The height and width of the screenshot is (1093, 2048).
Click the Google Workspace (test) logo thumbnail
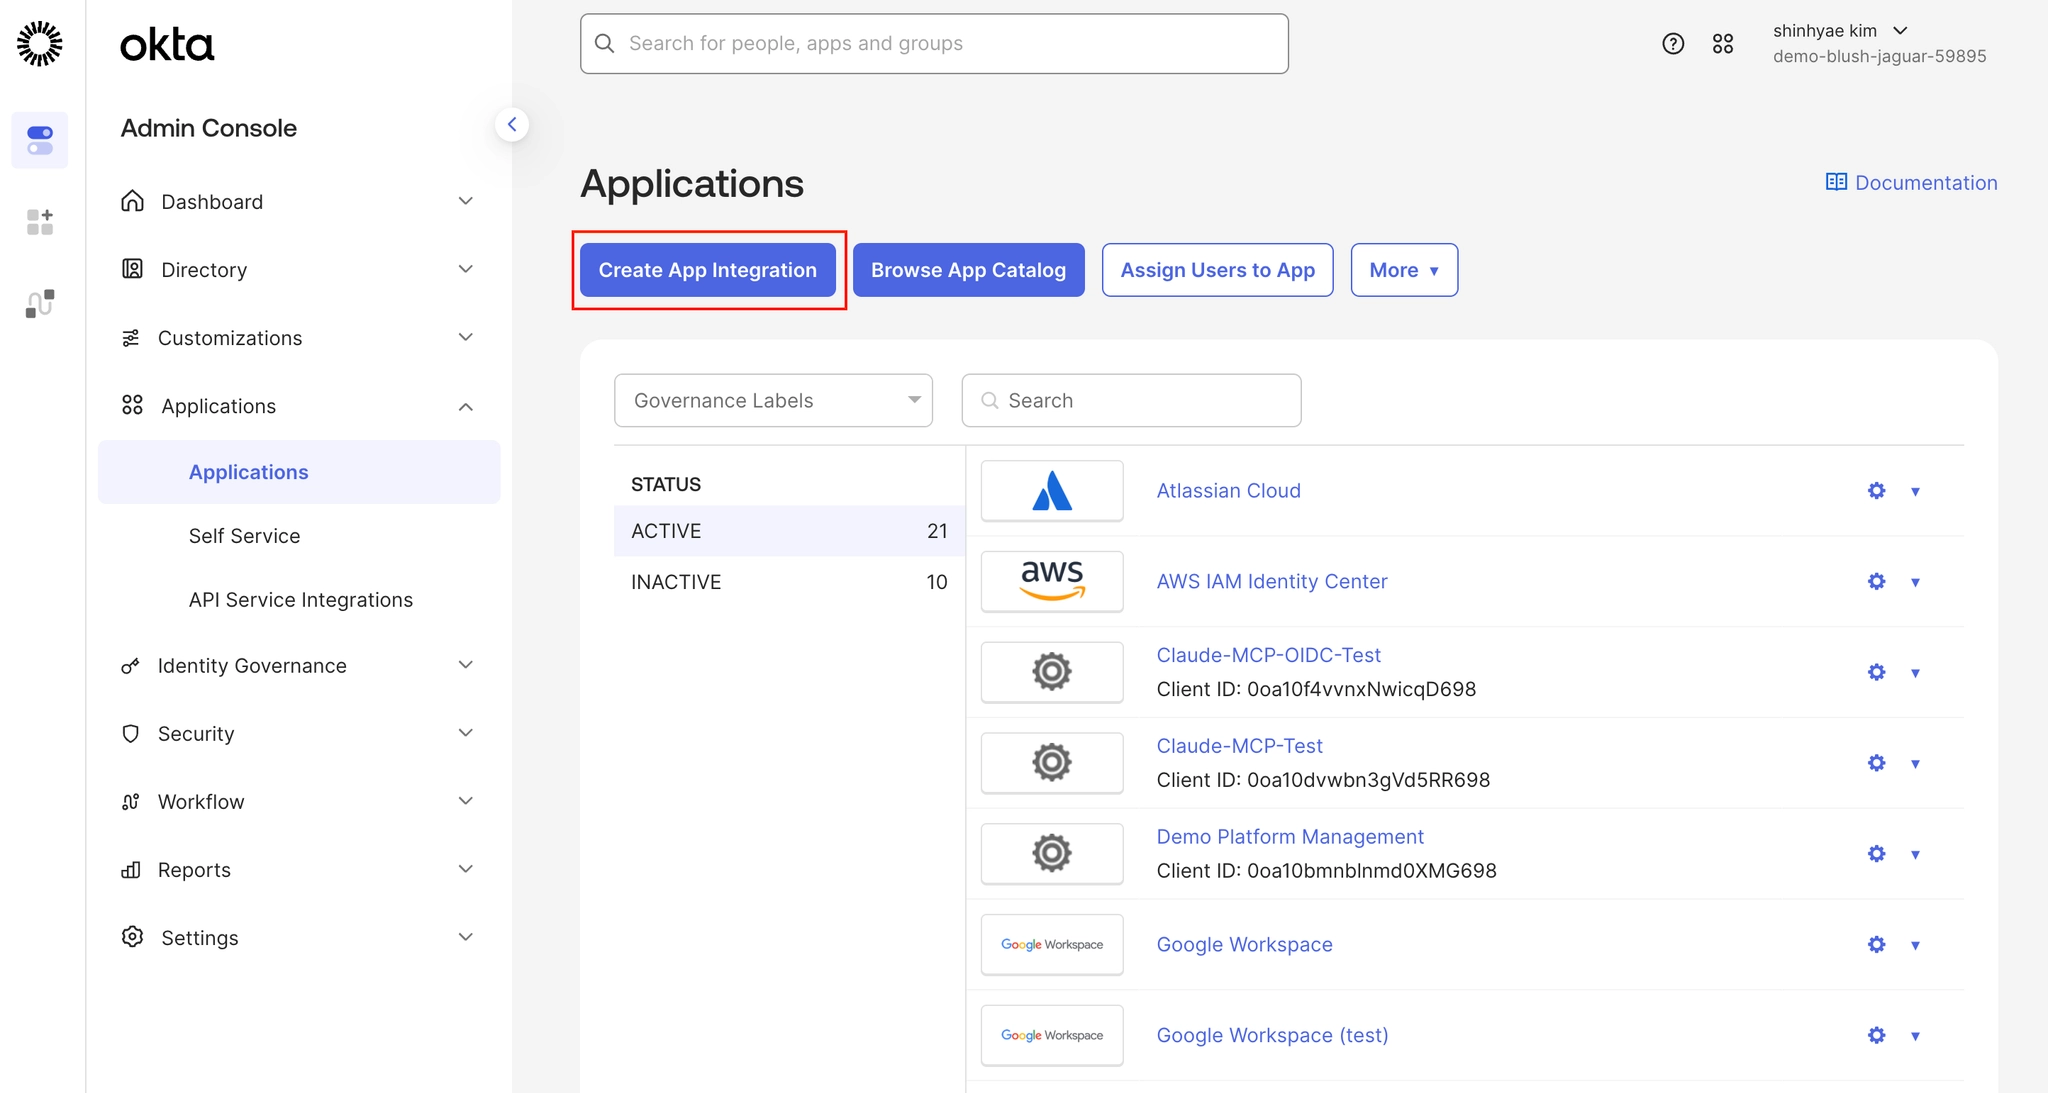[x=1052, y=1035]
